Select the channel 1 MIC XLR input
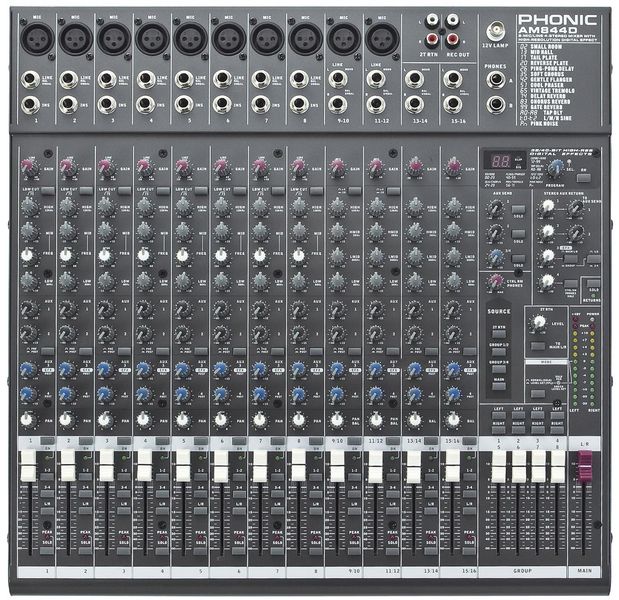Screen dimensions: 619x600 click(37, 39)
